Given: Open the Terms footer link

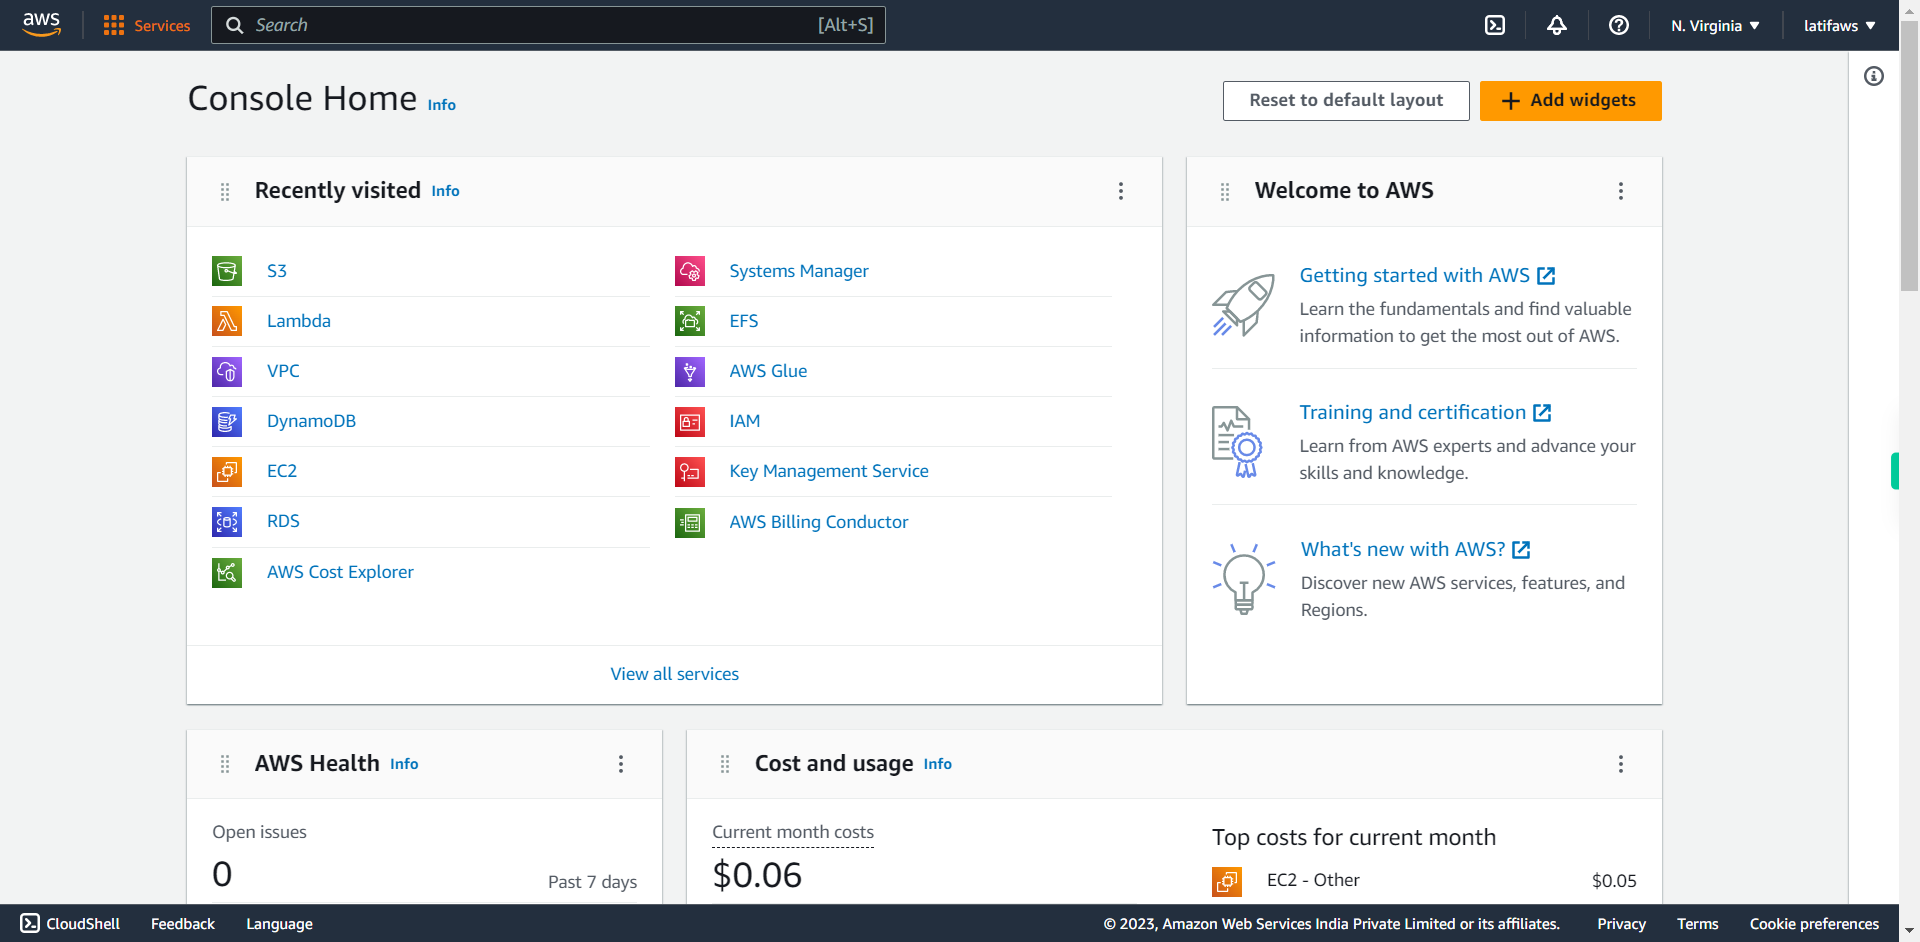Looking at the screenshot, I should (x=1697, y=924).
